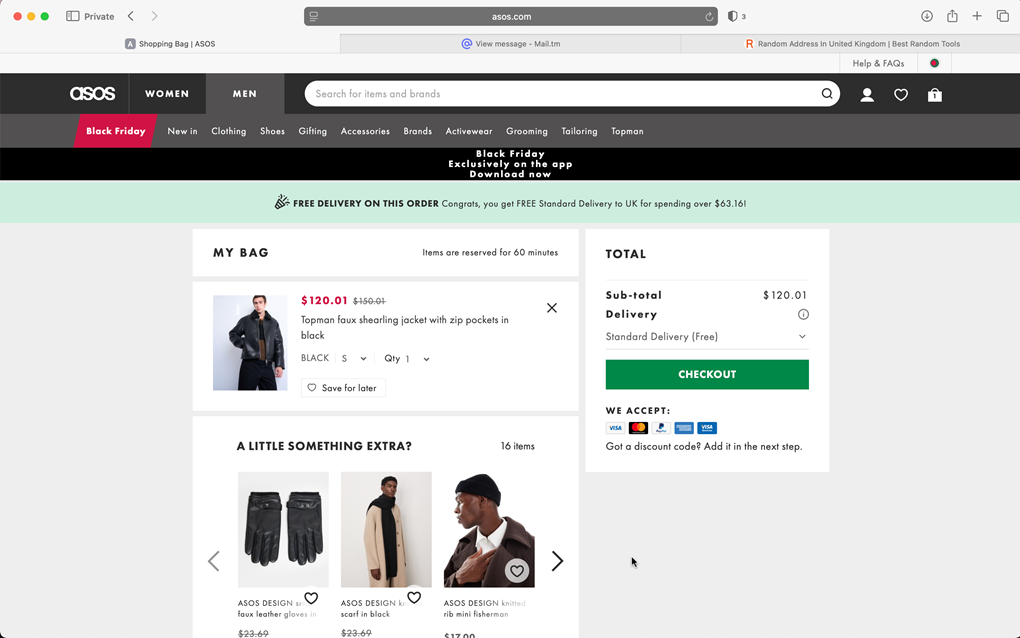Image resolution: width=1020 pixels, height=638 pixels.
Task: Open your ASOS account profile icon
Action: (867, 94)
